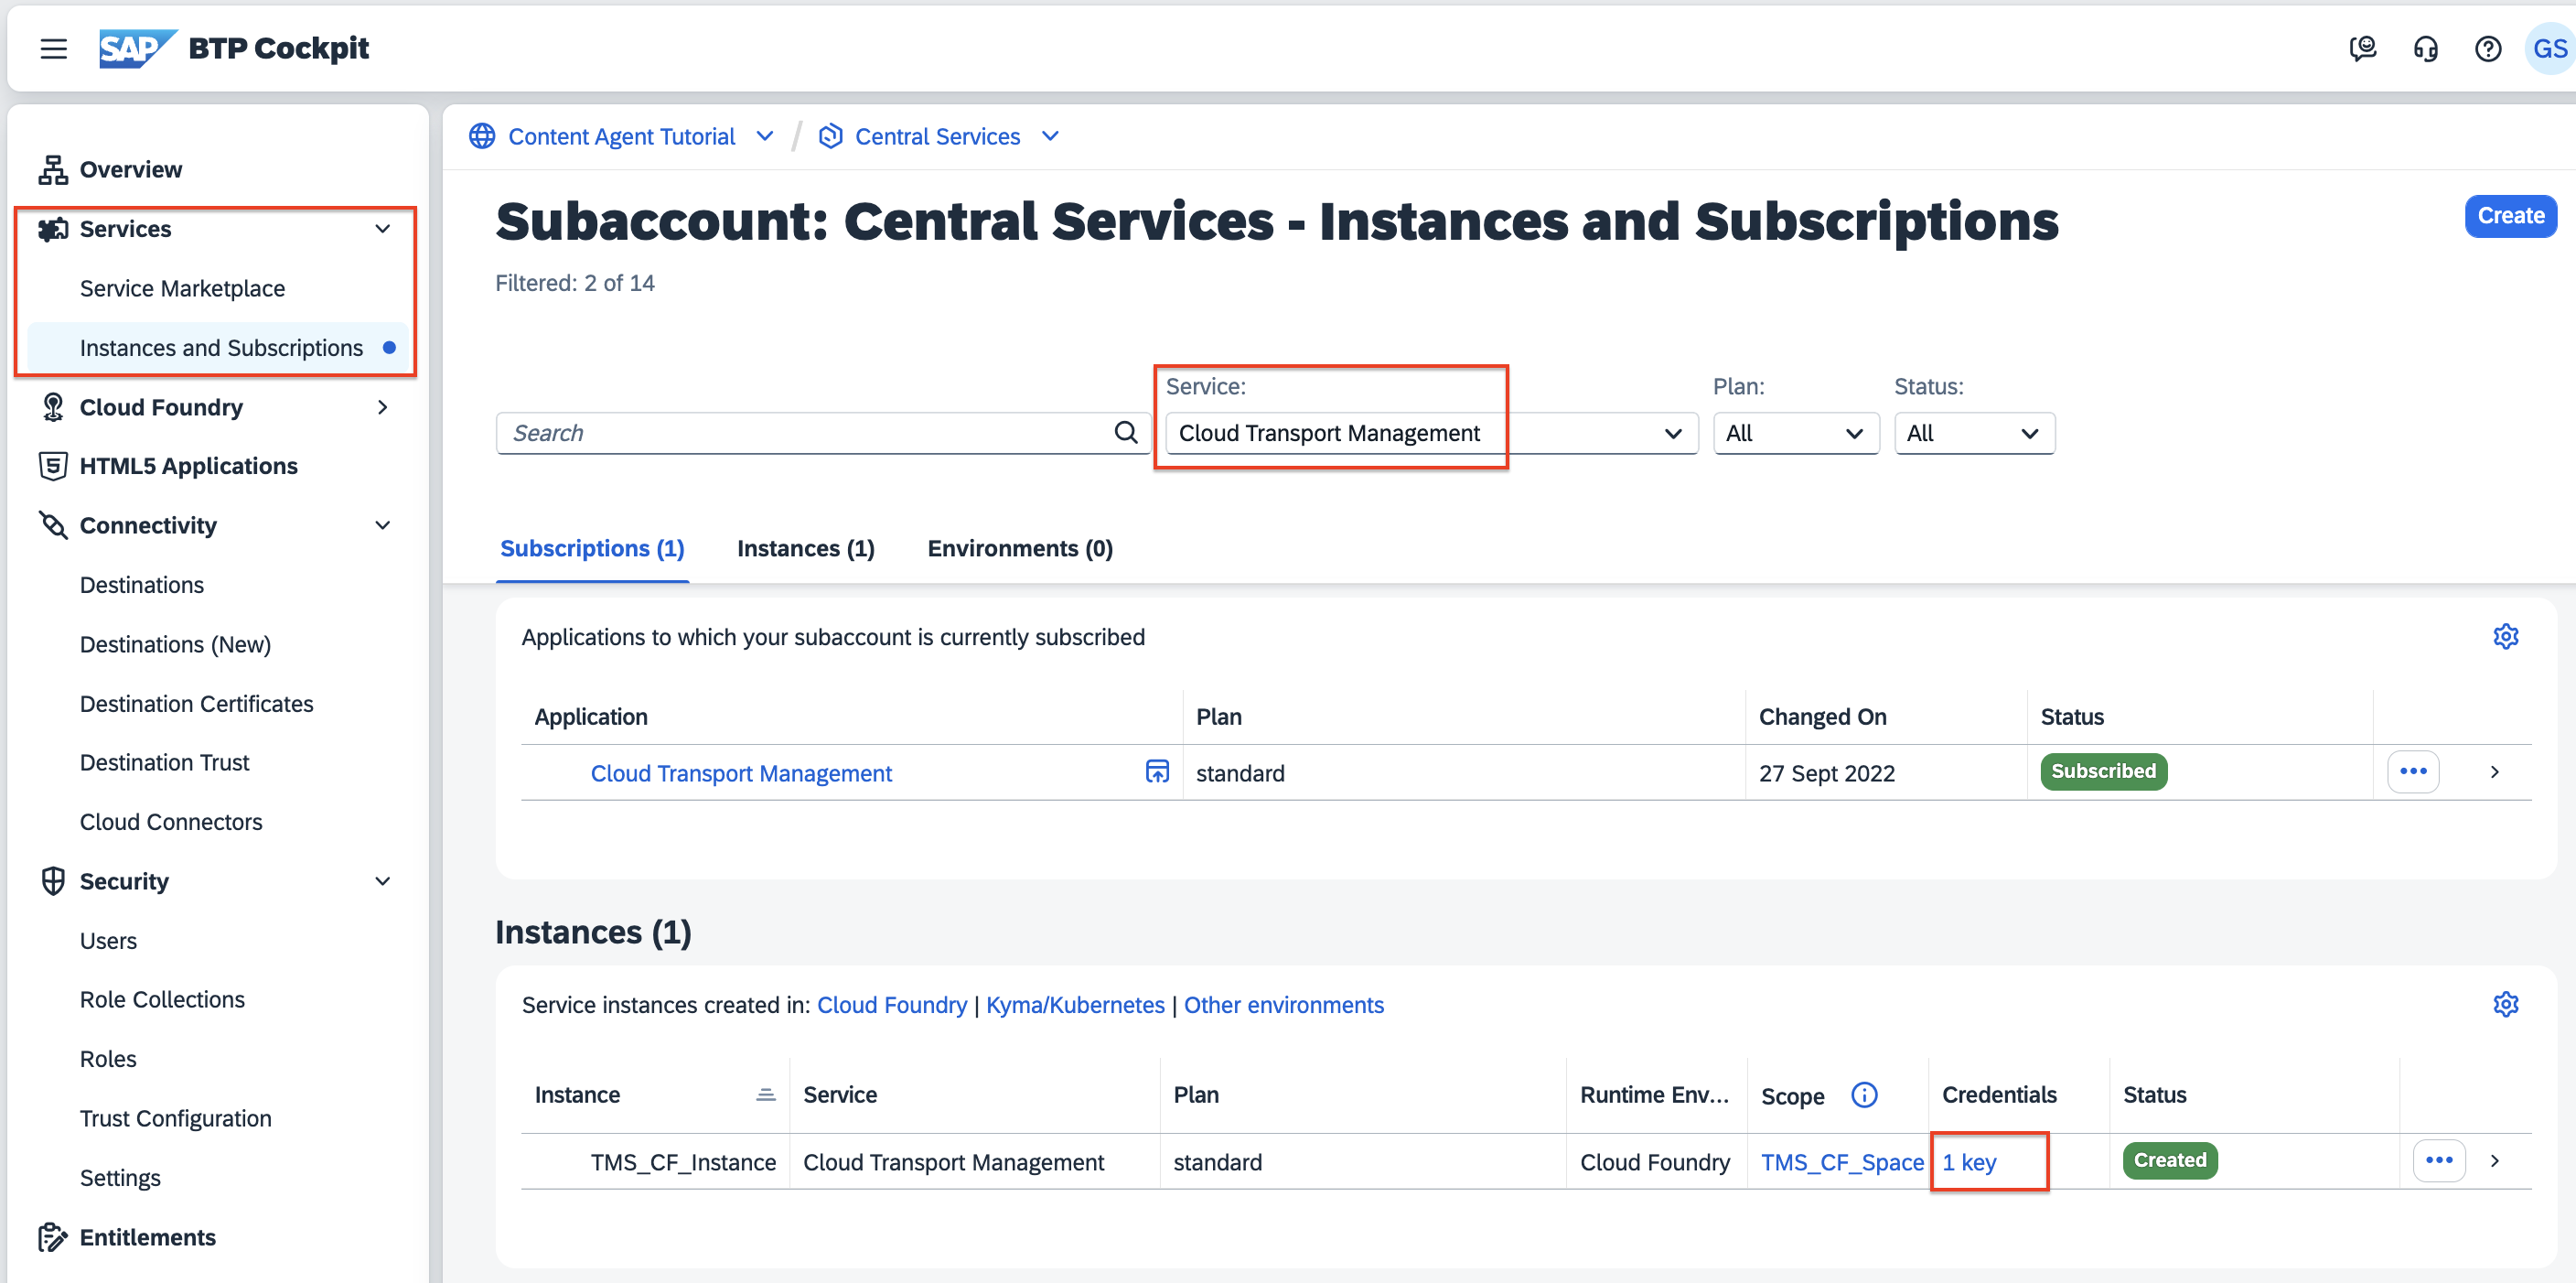Open the support headset icon
Viewport: 2576px width, 1283px height.
pos(2425,48)
